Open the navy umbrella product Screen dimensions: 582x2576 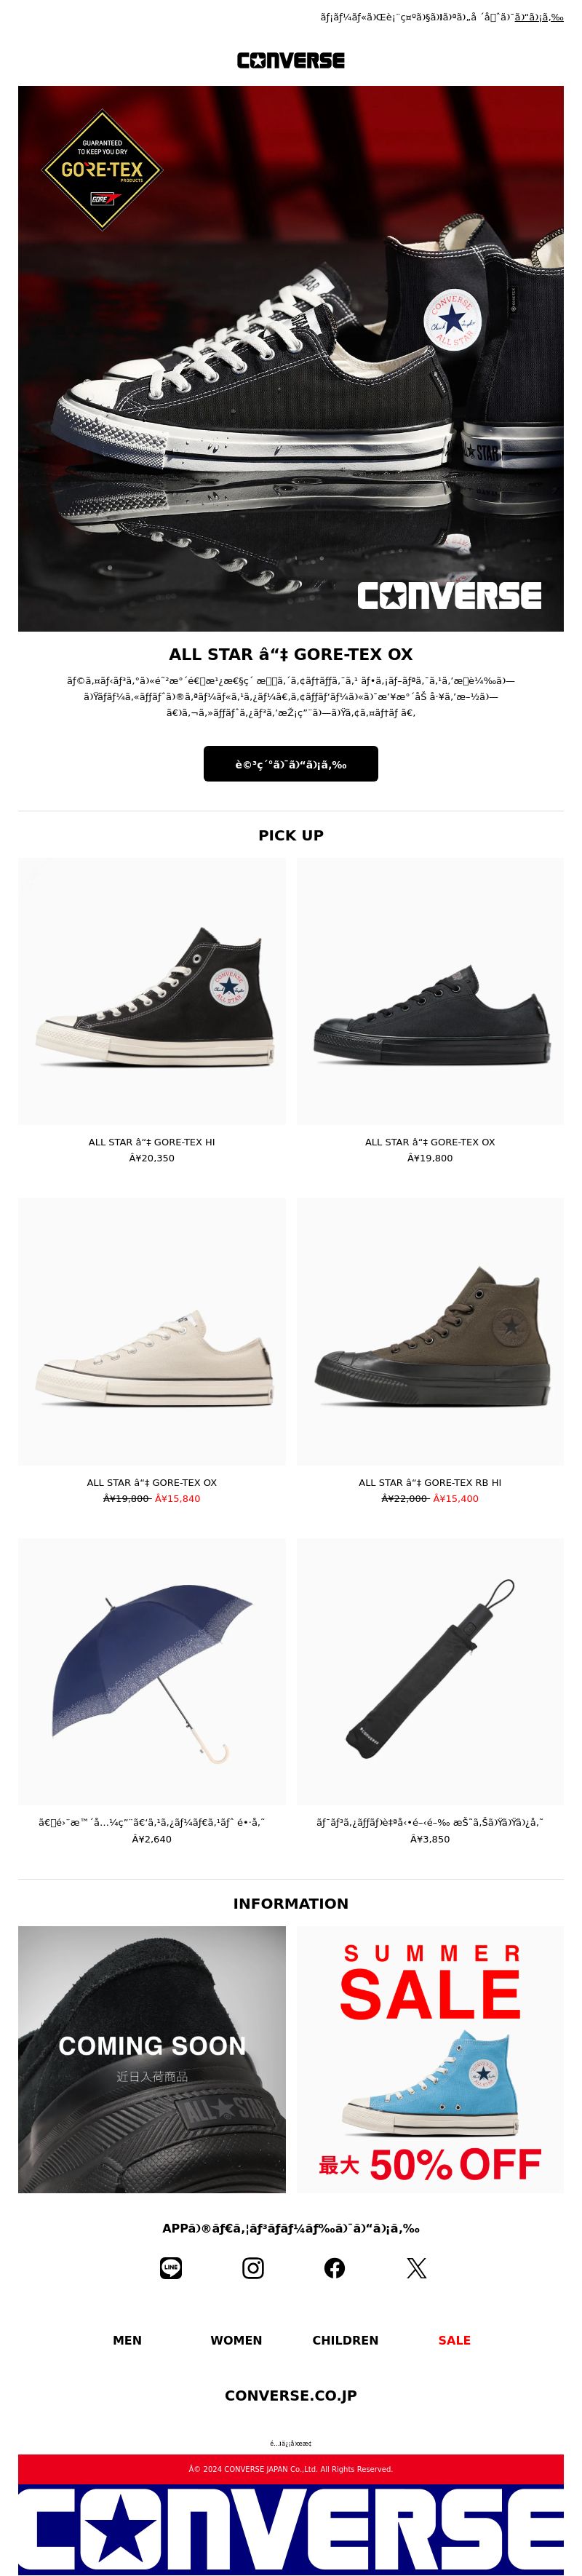click(x=152, y=1672)
